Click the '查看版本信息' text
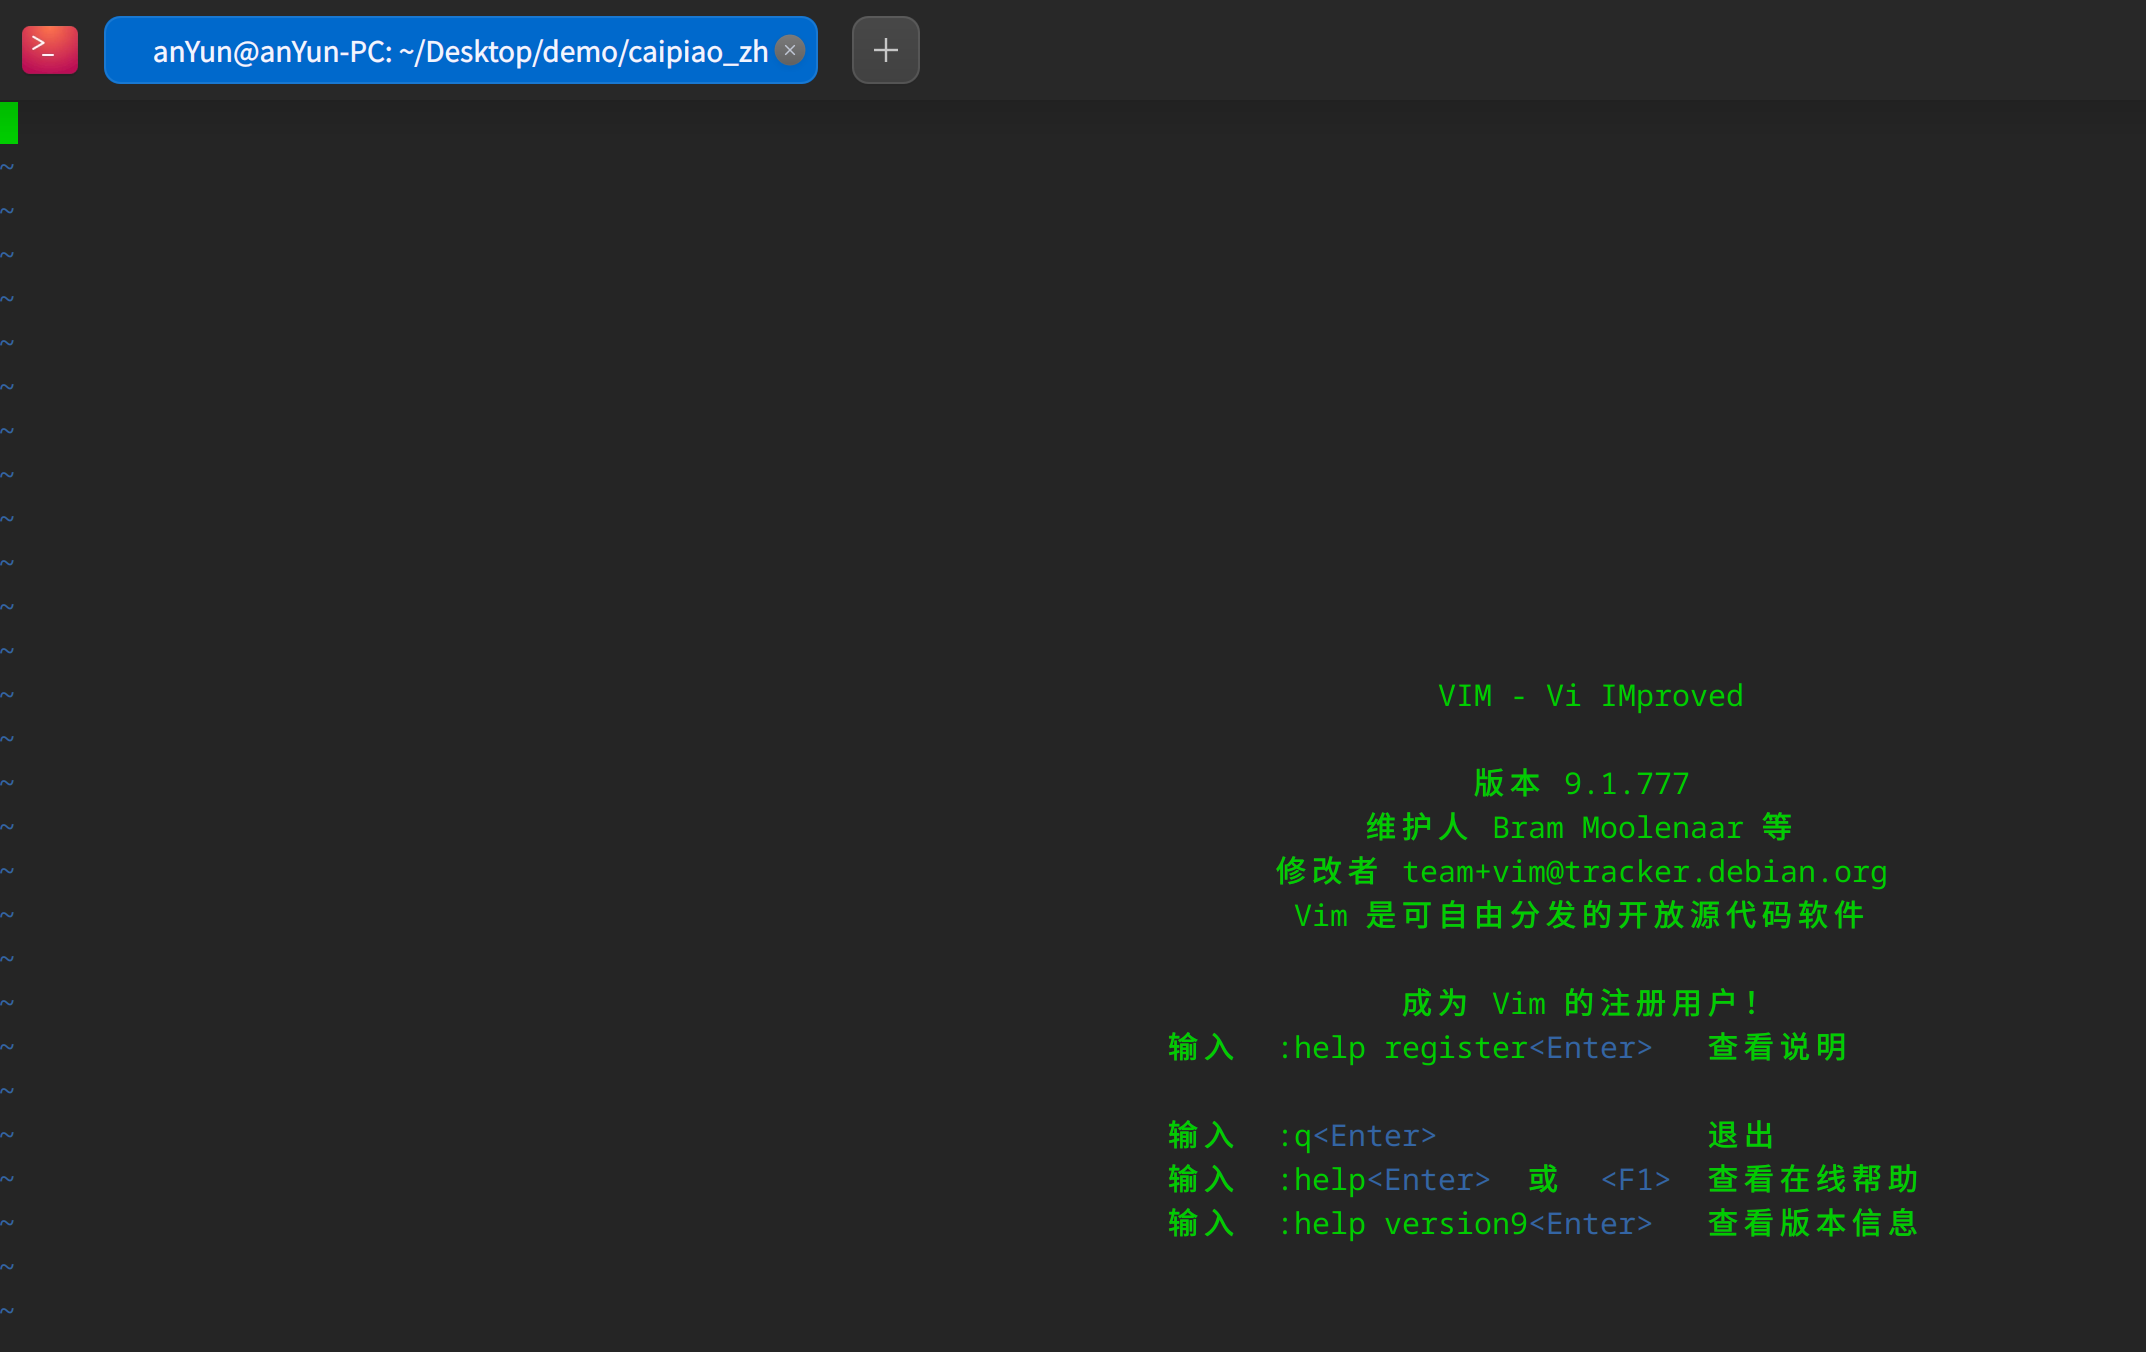Viewport: 2146px width, 1352px height. pyautogui.click(x=1813, y=1224)
